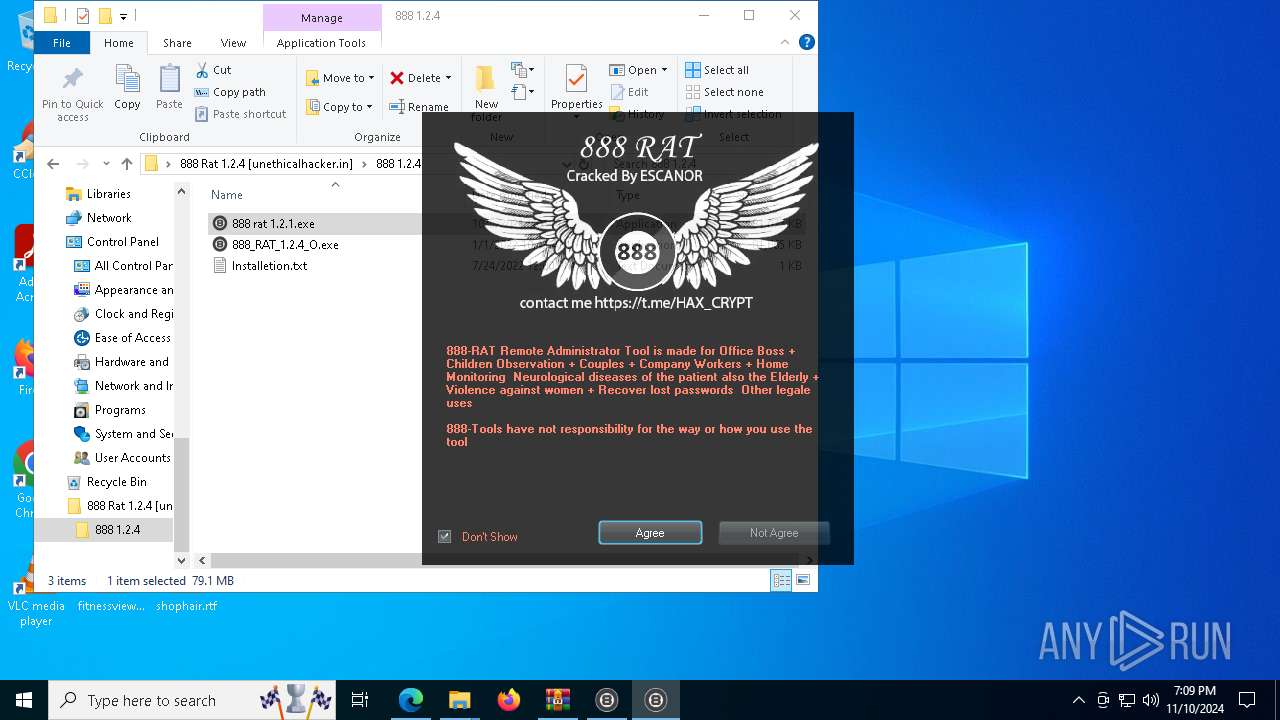Select 888 rat 1.2.1.exe file
The height and width of the screenshot is (720, 1280).
pyautogui.click(x=273, y=224)
